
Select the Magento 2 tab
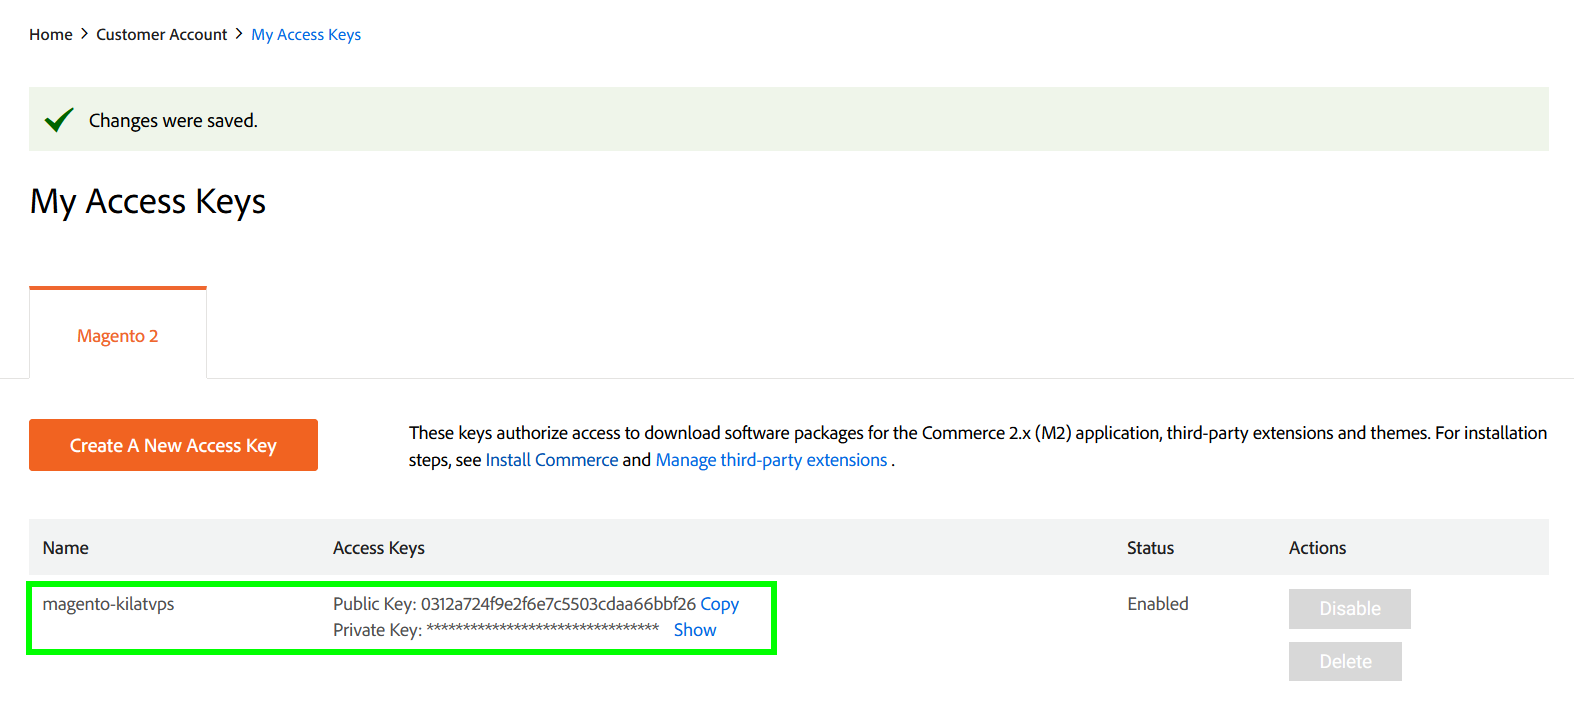click(118, 335)
